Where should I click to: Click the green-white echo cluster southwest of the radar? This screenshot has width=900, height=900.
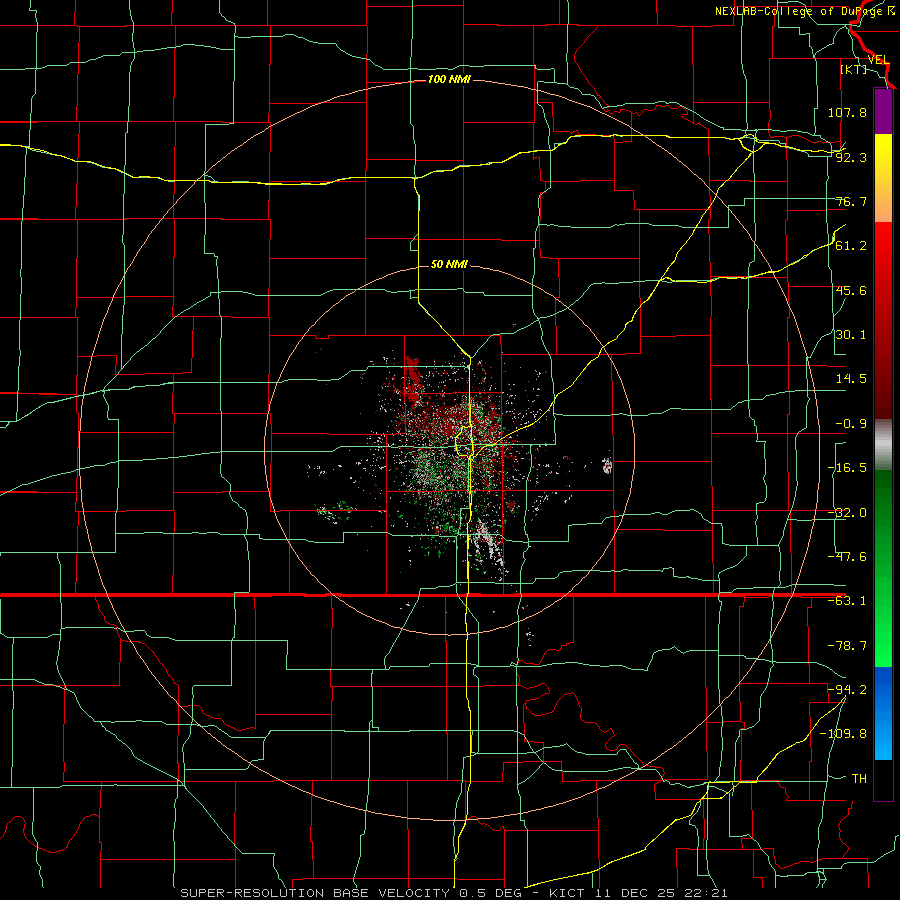(336, 510)
